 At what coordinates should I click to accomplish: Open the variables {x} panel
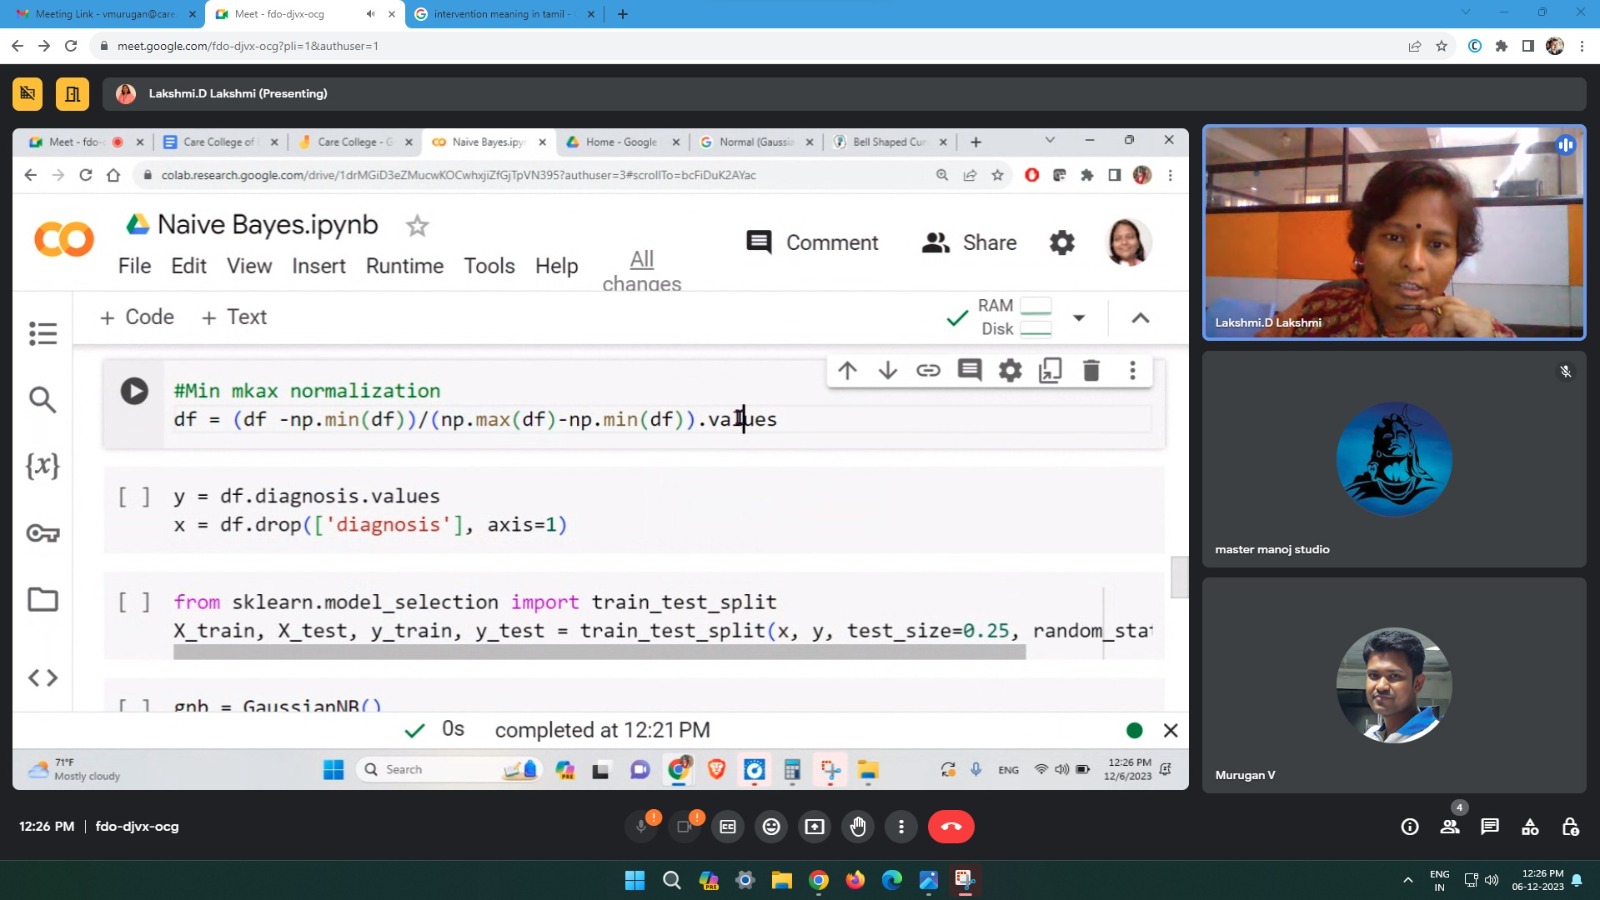coord(43,466)
